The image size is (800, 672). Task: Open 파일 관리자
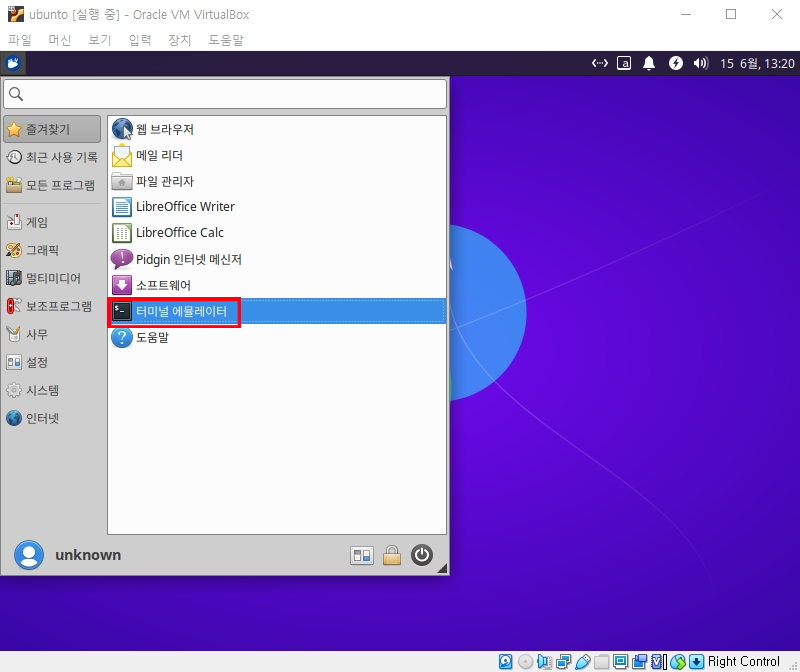click(277, 181)
